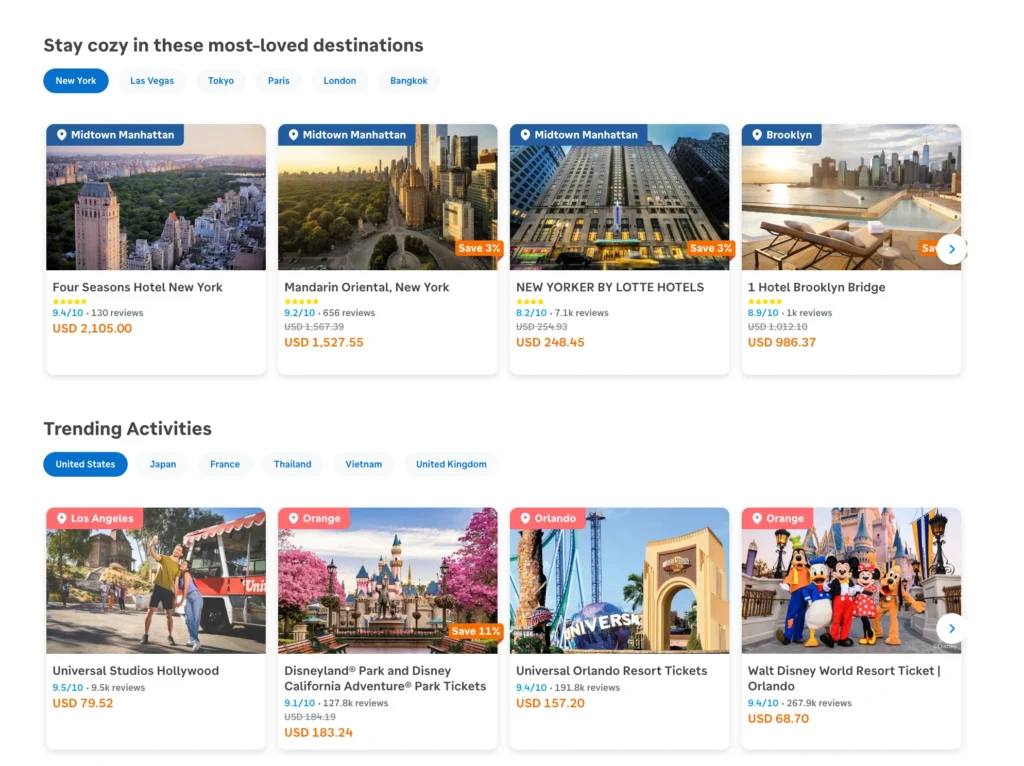Click the star rating of Four Seasons Hotel
This screenshot has width=1024, height=766.
[69, 302]
